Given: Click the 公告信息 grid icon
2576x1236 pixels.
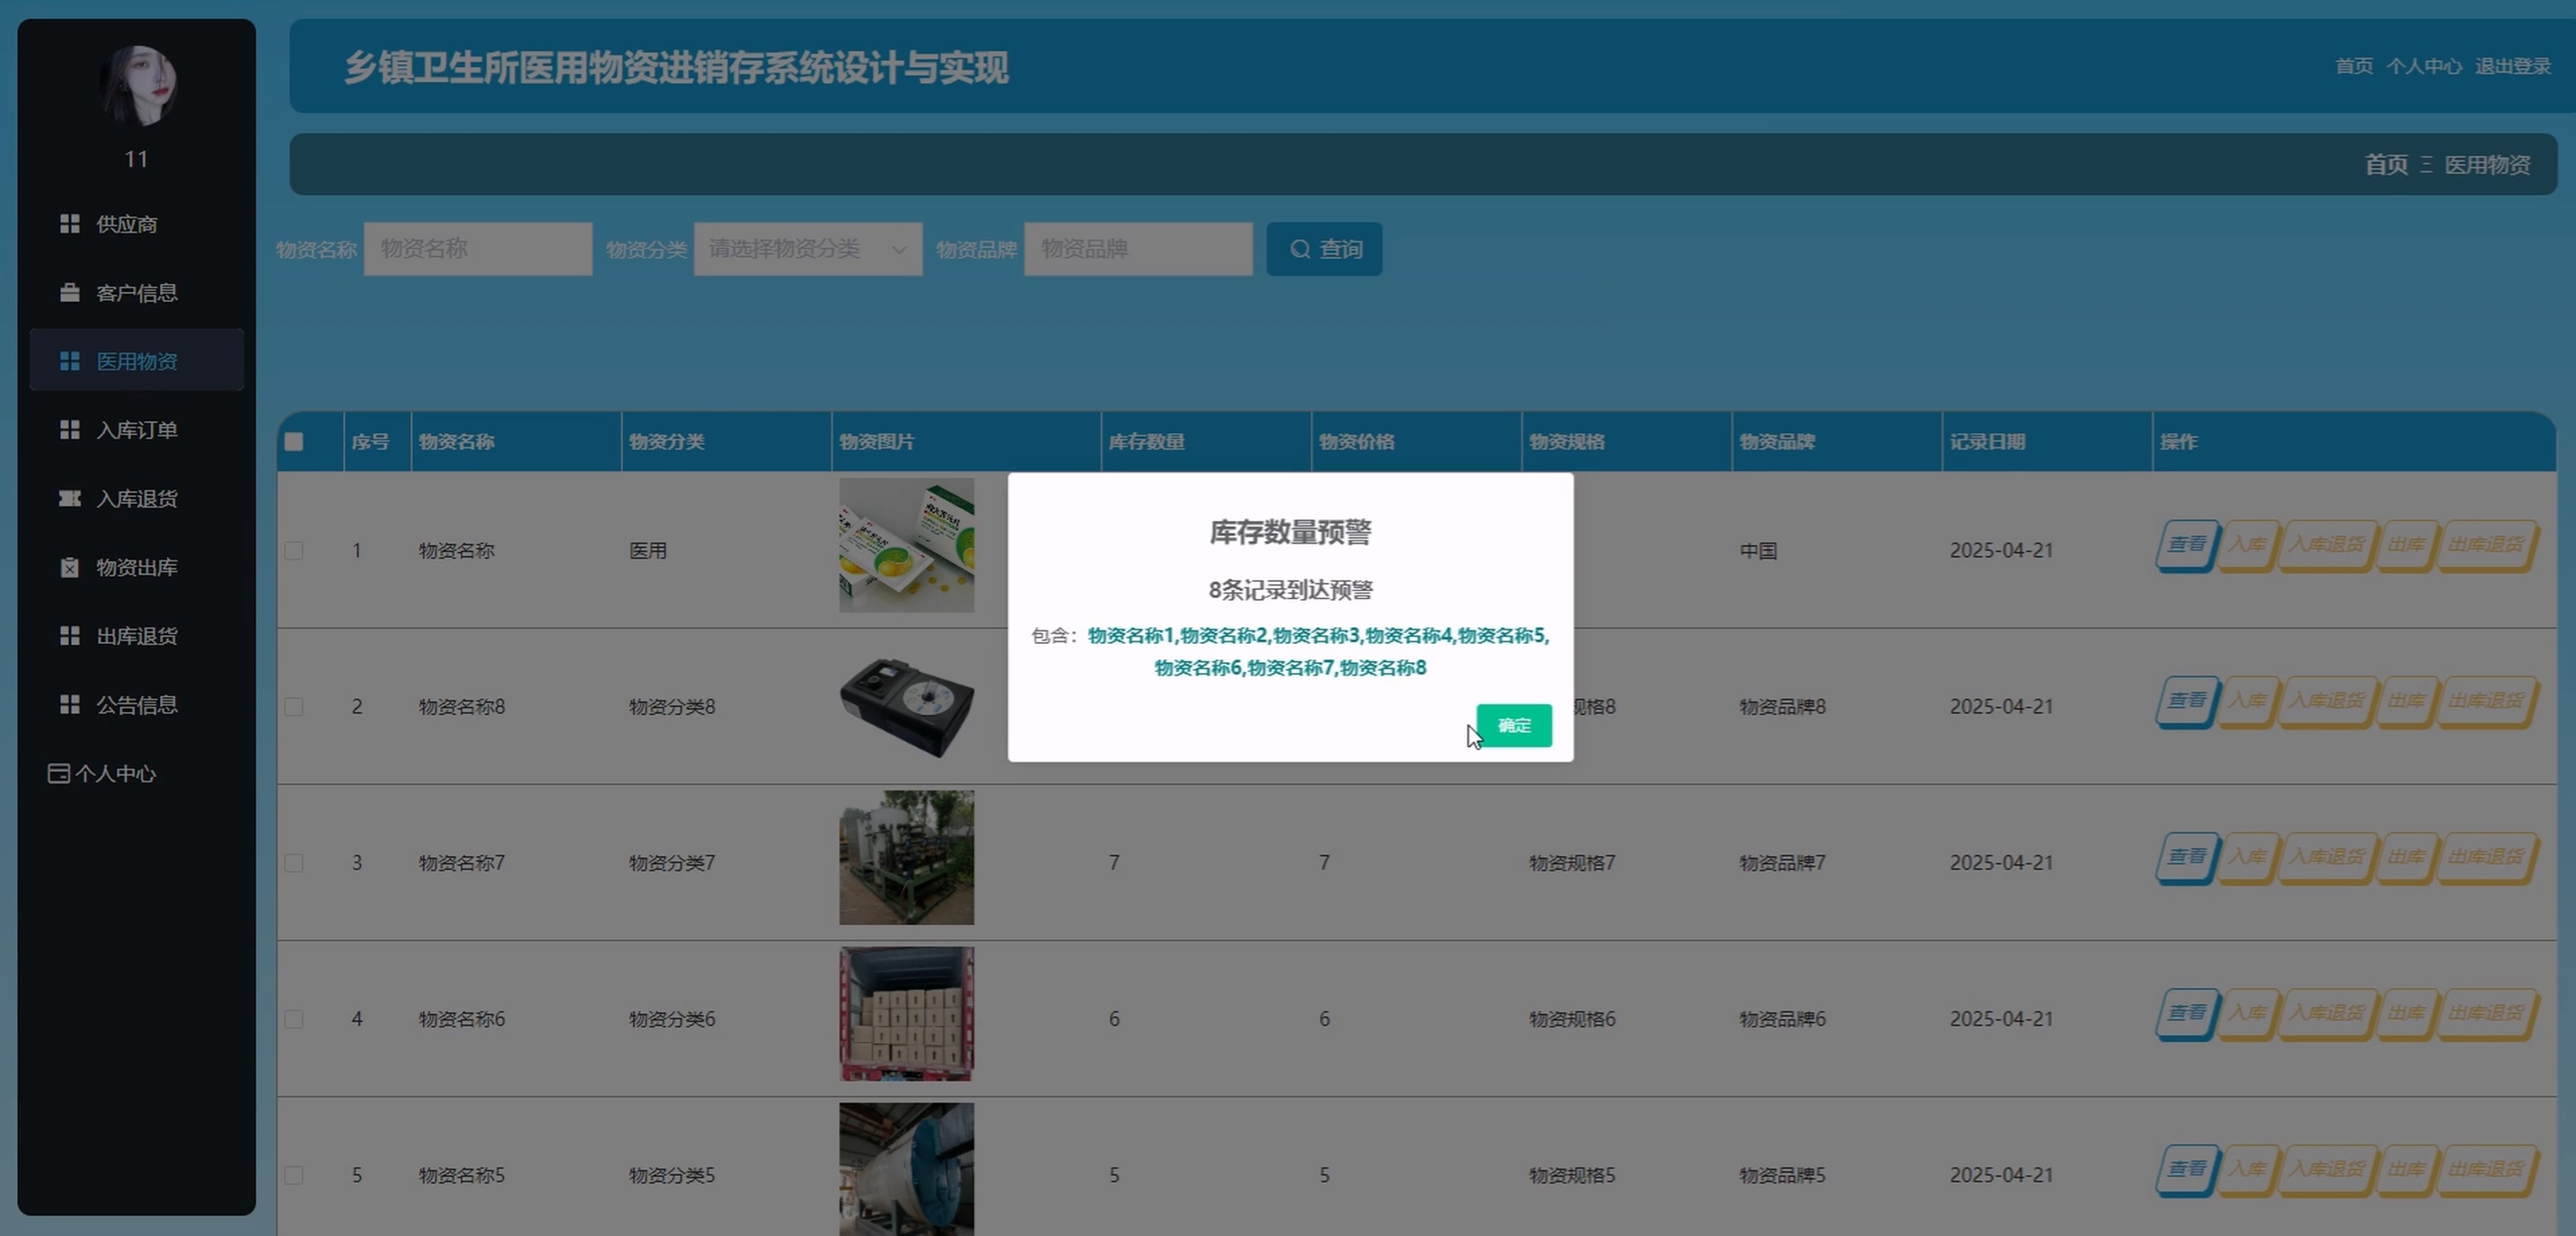Looking at the screenshot, I should (x=69, y=705).
